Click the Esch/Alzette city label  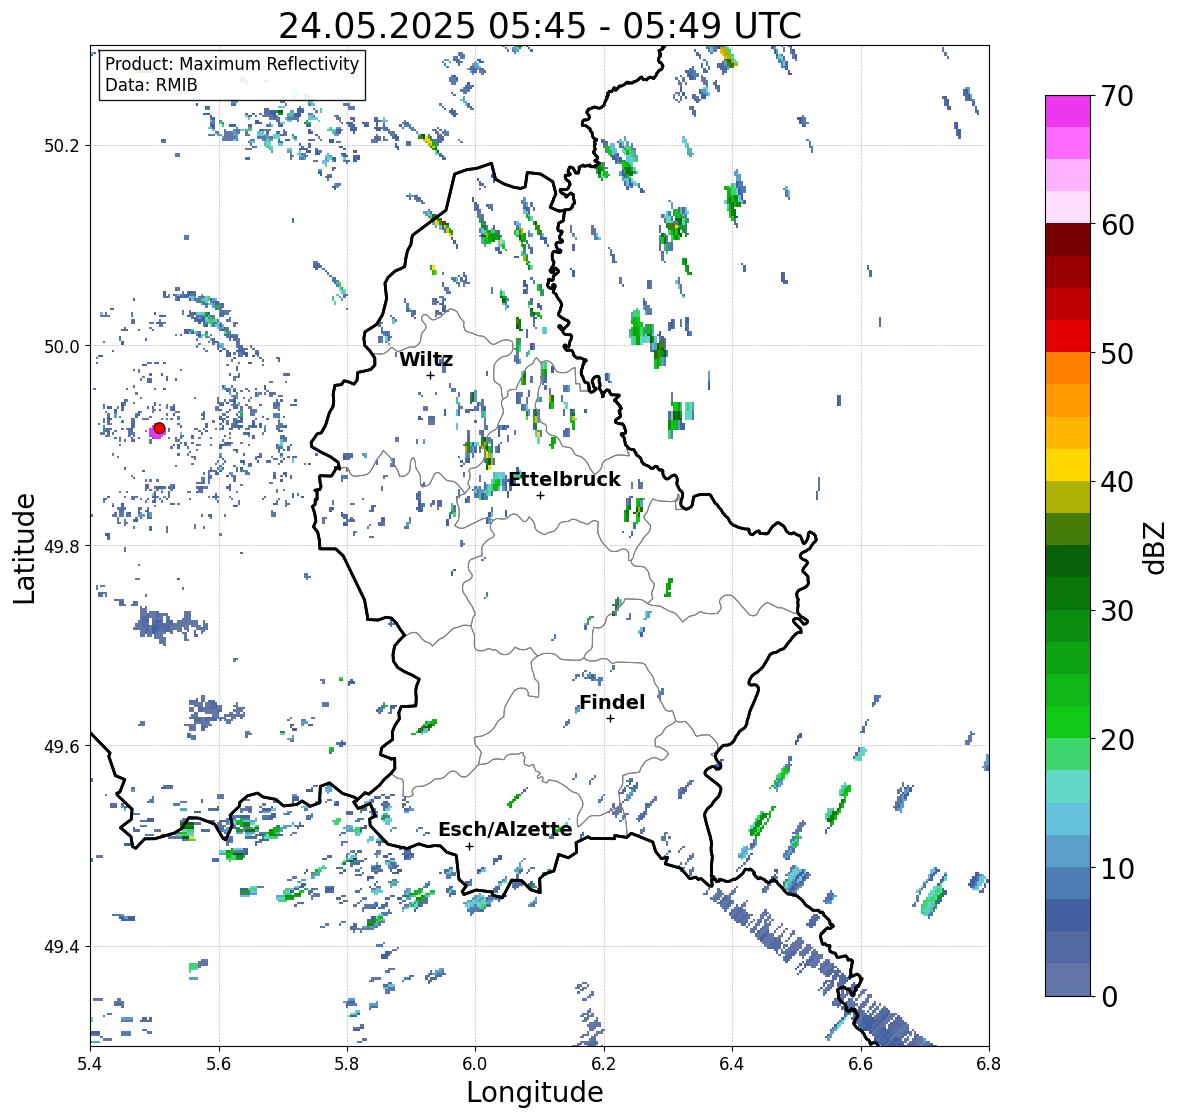point(505,829)
